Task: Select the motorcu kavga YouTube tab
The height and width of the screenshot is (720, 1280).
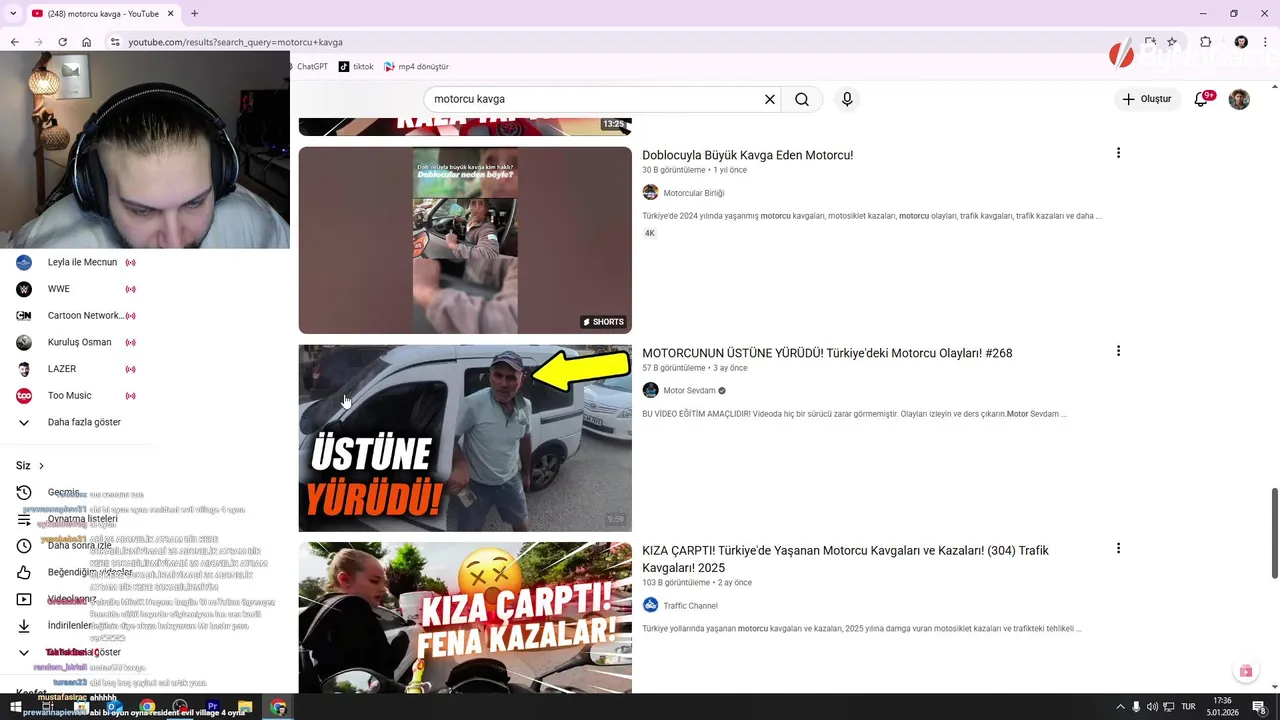Action: [102, 13]
